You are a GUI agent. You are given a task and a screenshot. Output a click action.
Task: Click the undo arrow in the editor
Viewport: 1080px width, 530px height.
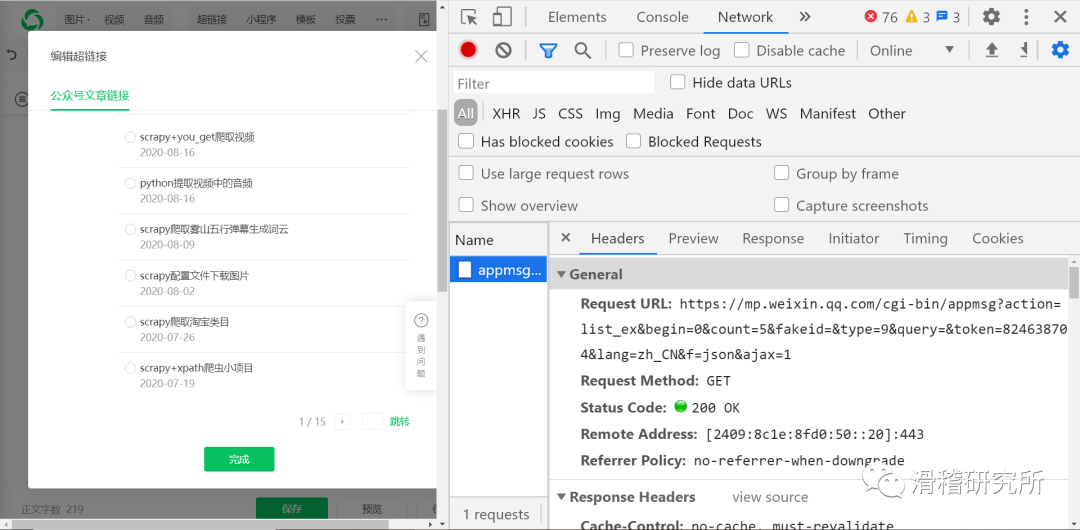(12, 54)
